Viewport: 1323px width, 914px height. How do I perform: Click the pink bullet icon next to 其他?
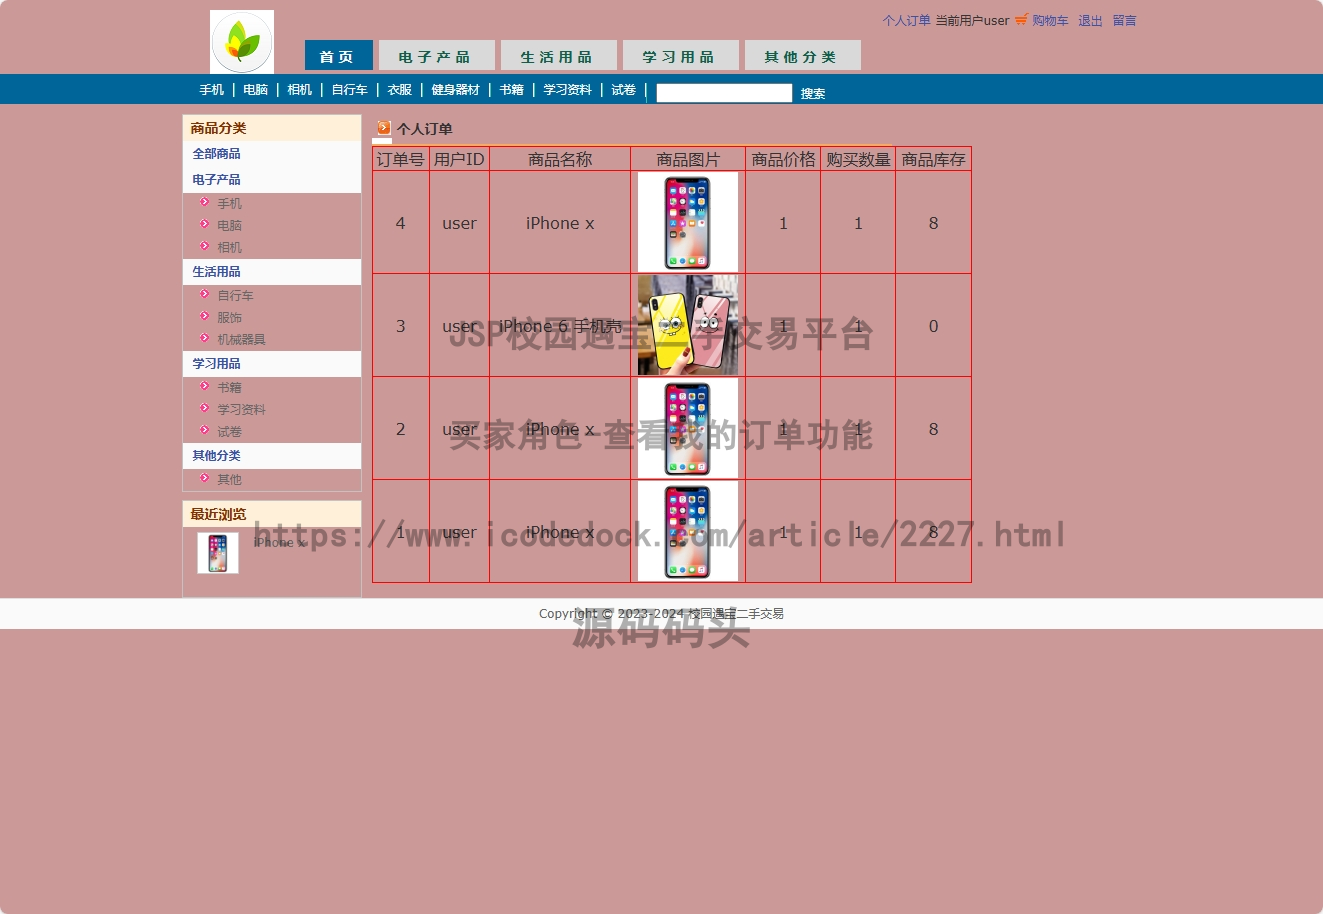click(x=205, y=478)
